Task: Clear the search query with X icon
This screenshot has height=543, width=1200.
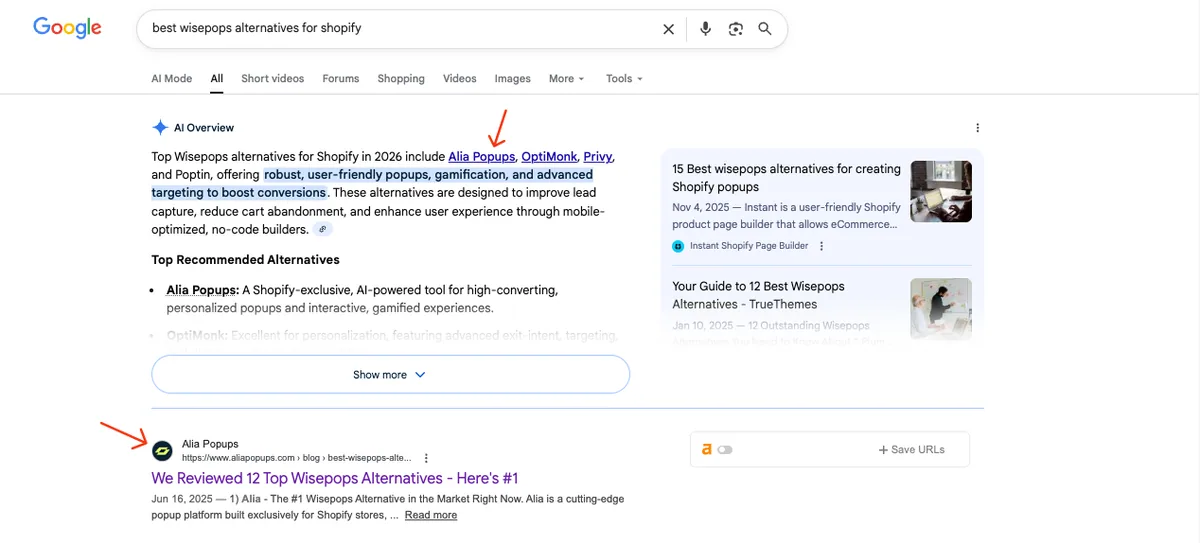Action: point(669,29)
